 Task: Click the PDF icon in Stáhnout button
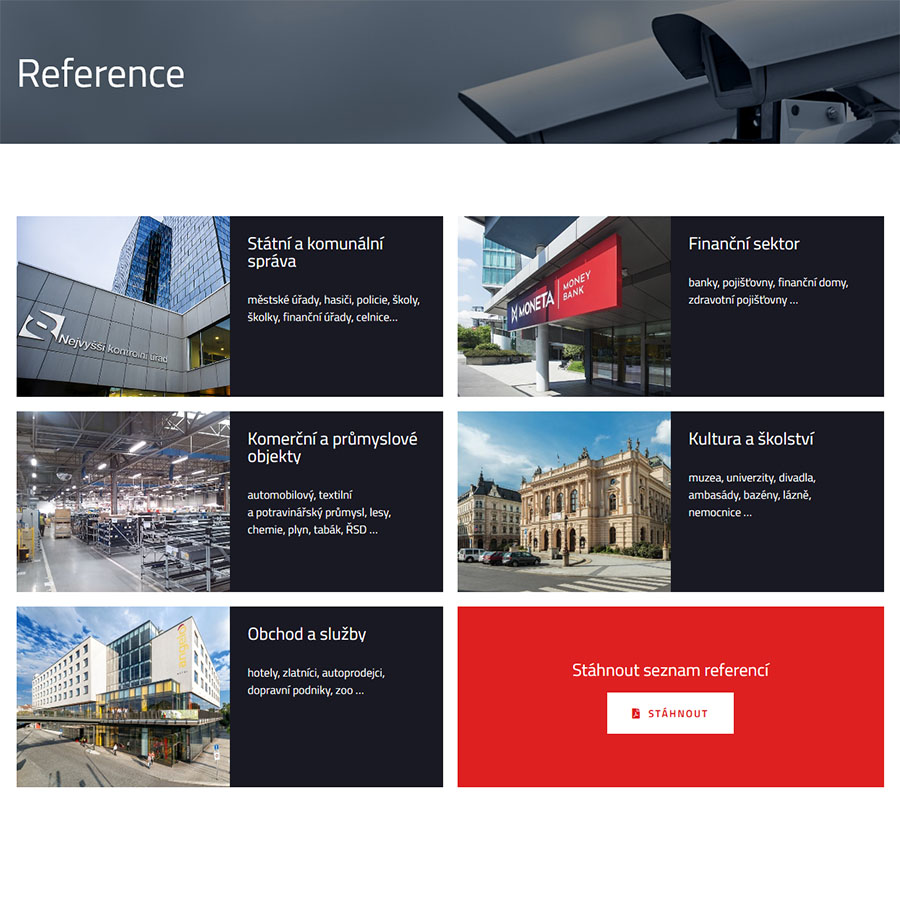point(635,713)
